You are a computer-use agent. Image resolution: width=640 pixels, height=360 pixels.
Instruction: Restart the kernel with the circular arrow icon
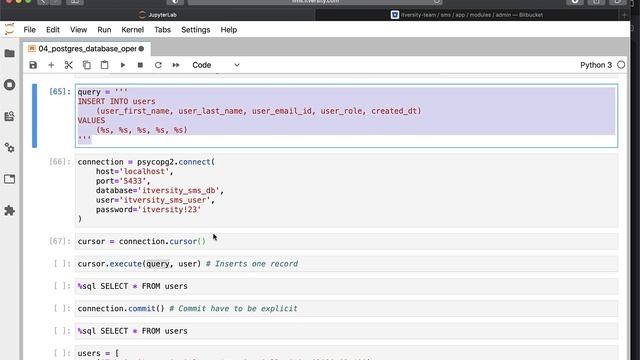click(x=158, y=65)
